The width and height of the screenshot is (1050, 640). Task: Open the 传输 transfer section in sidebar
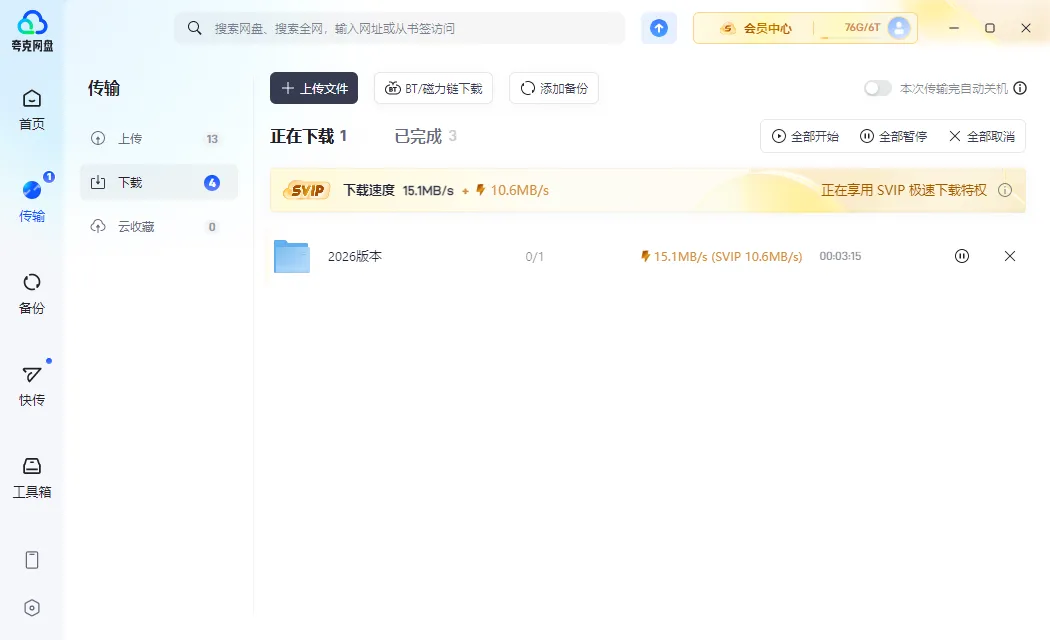click(x=31, y=202)
